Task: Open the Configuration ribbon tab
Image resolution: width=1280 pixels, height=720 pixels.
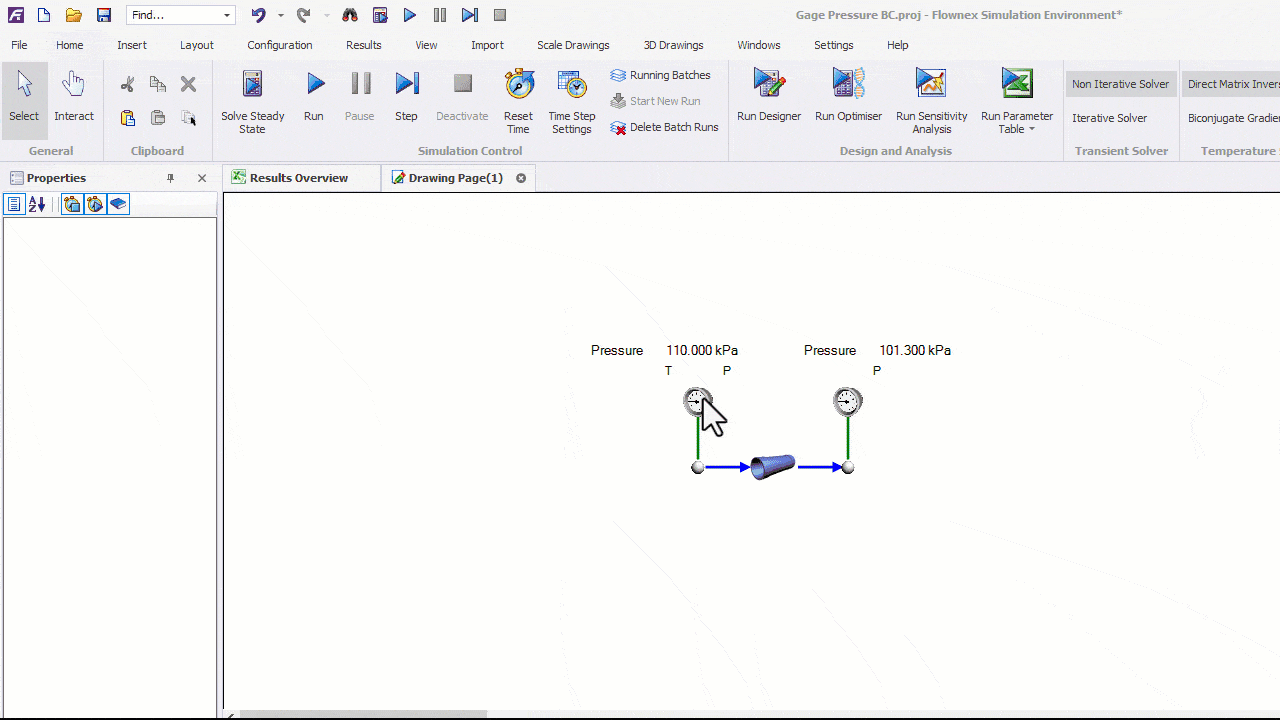Action: (279, 45)
